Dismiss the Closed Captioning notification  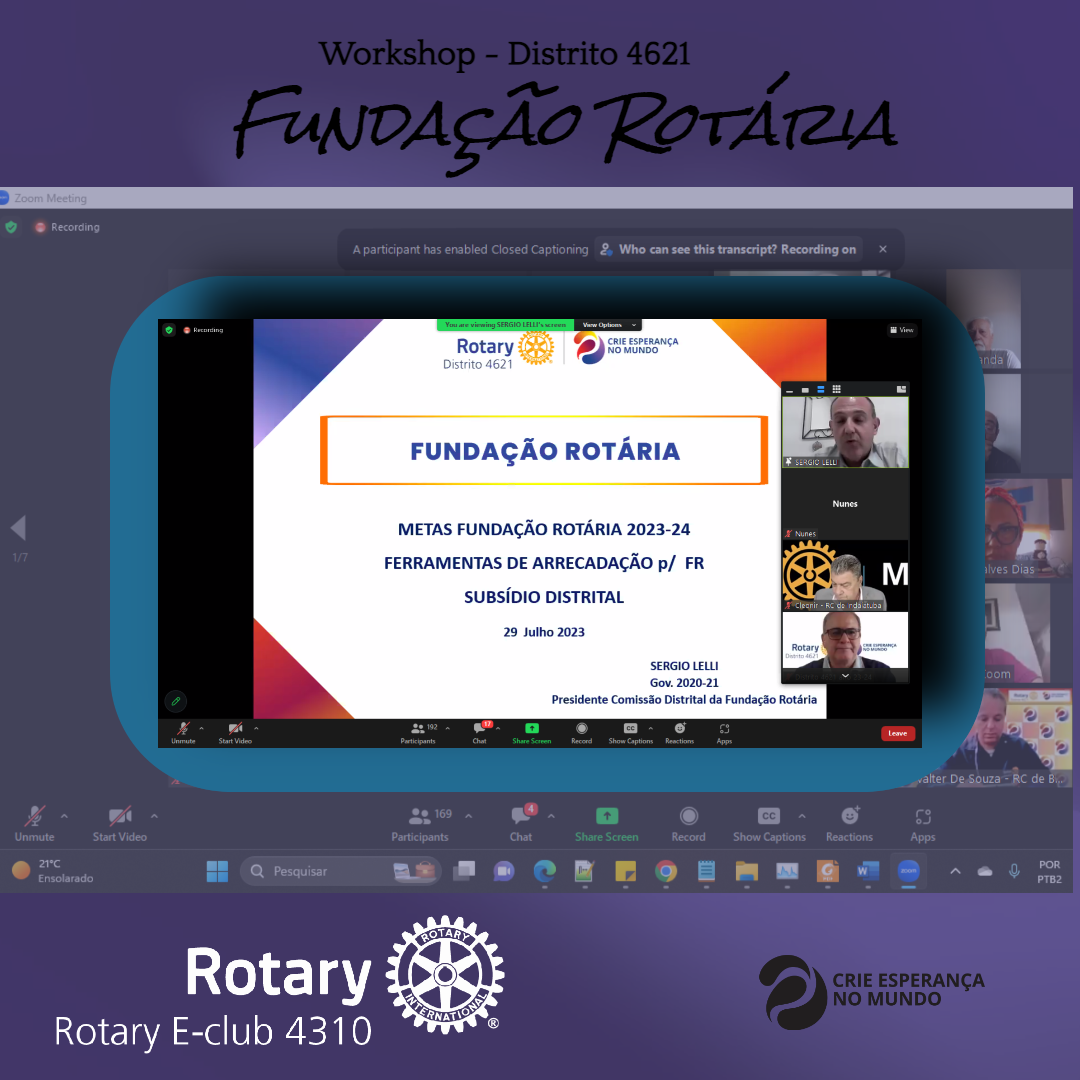pyautogui.click(x=882, y=249)
